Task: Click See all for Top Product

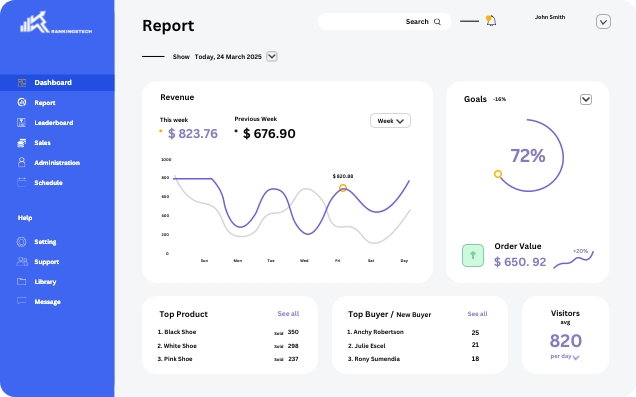Action: coord(288,313)
